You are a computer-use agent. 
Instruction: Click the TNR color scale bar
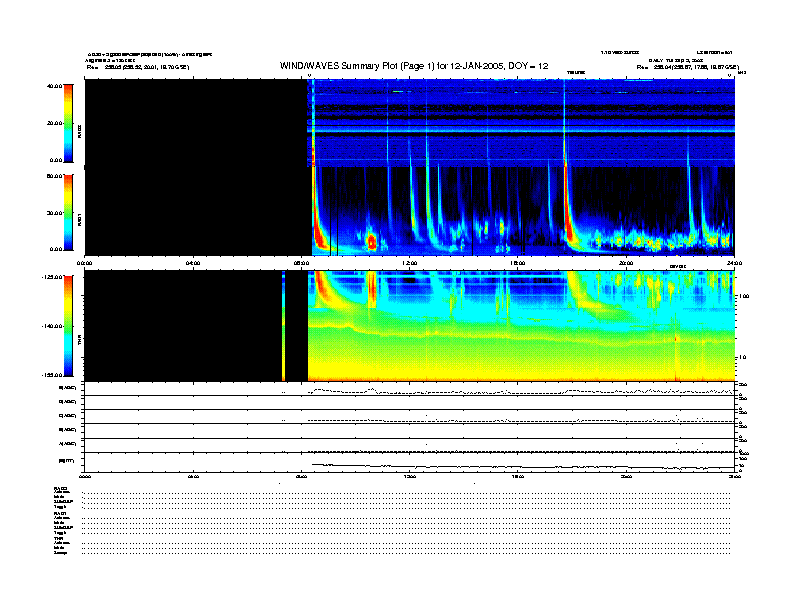click(x=68, y=326)
